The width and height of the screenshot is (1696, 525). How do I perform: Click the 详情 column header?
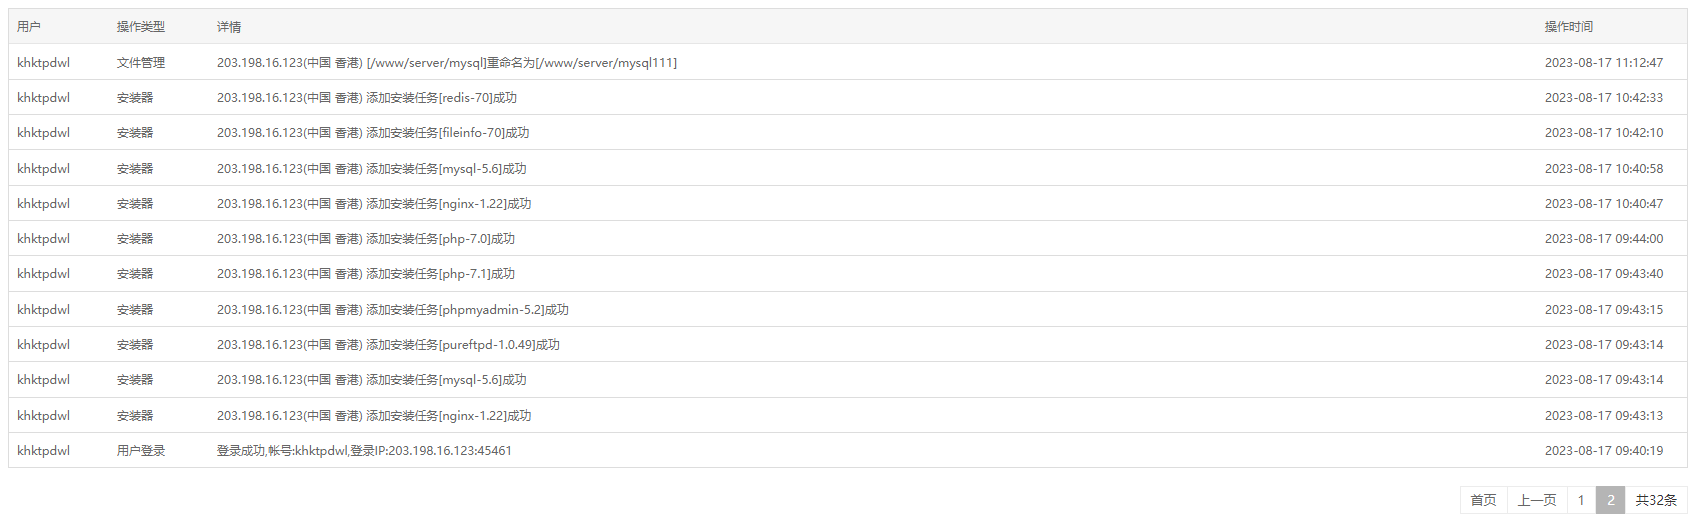click(229, 27)
